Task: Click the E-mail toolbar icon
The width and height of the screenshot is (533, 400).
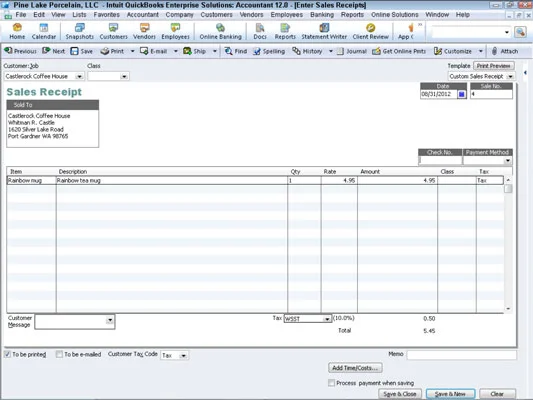Action: click(153, 51)
